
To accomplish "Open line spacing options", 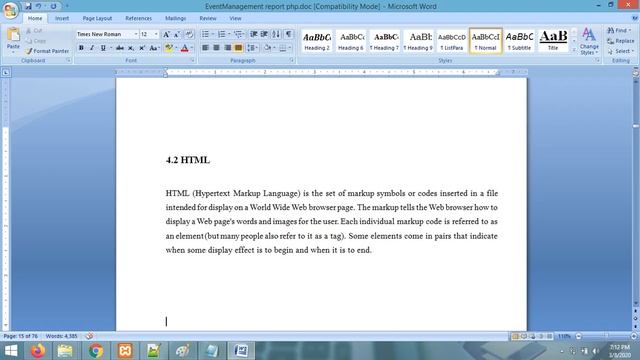I will tap(253, 48).
